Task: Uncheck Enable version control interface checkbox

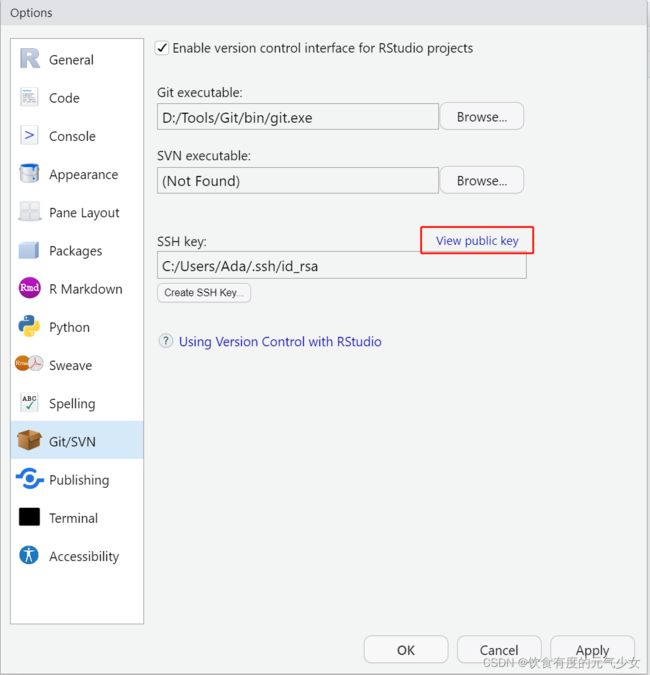Action: coord(162,48)
